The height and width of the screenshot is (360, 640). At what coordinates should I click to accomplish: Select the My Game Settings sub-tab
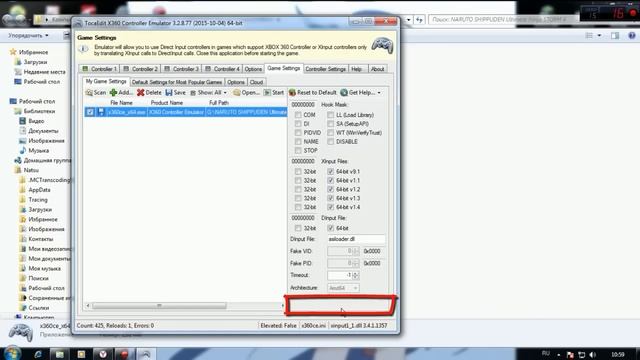point(106,81)
